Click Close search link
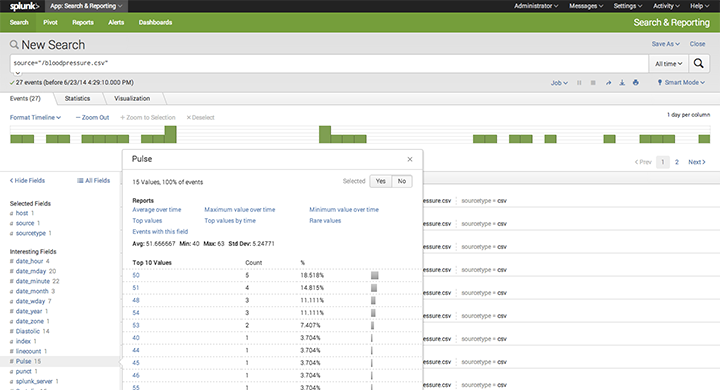This screenshot has height=390, width=720. click(x=697, y=44)
